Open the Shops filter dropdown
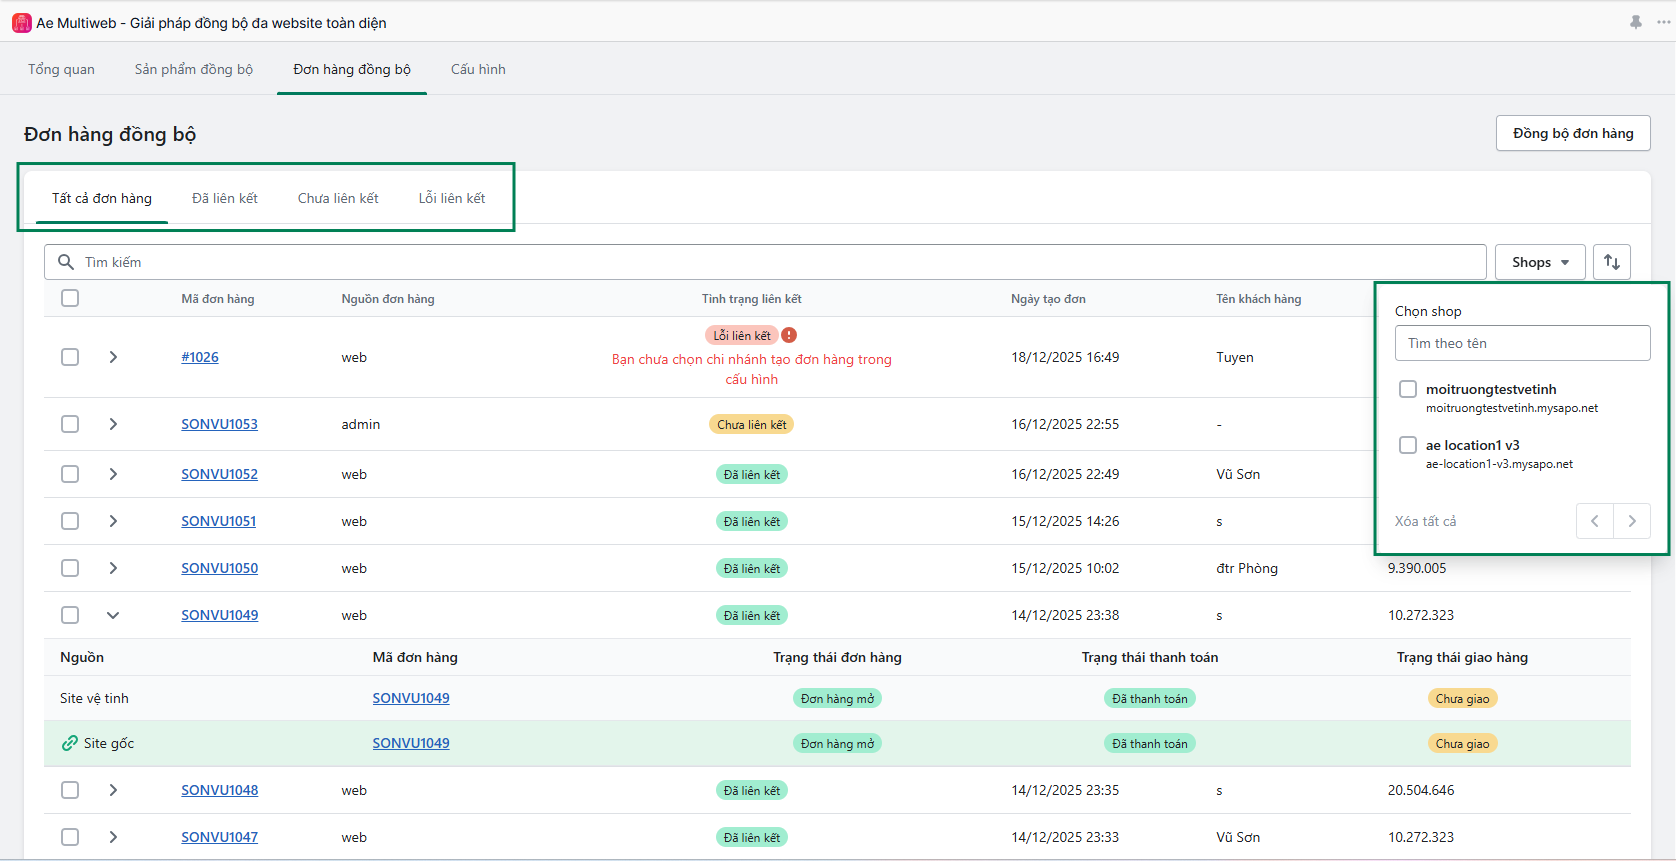Screen dimensions: 1676x861 click(1539, 262)
